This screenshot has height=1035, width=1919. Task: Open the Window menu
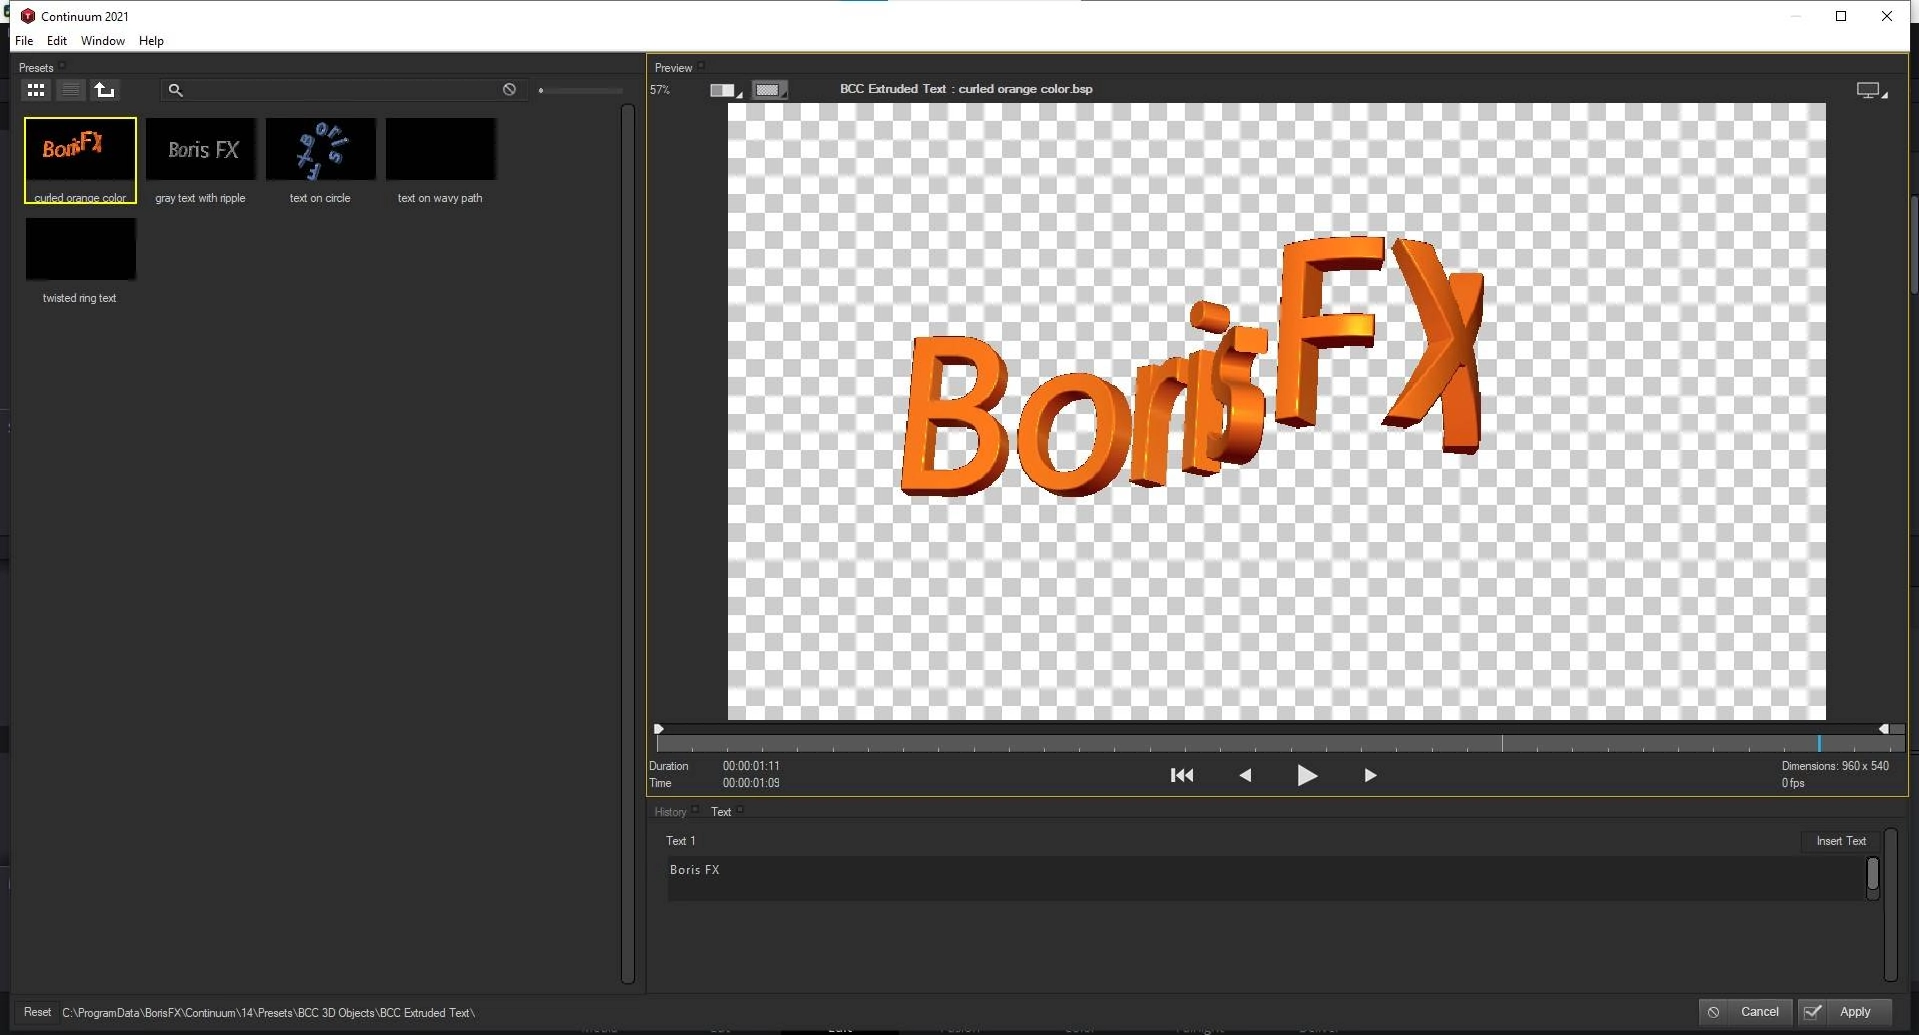point(103,41)
